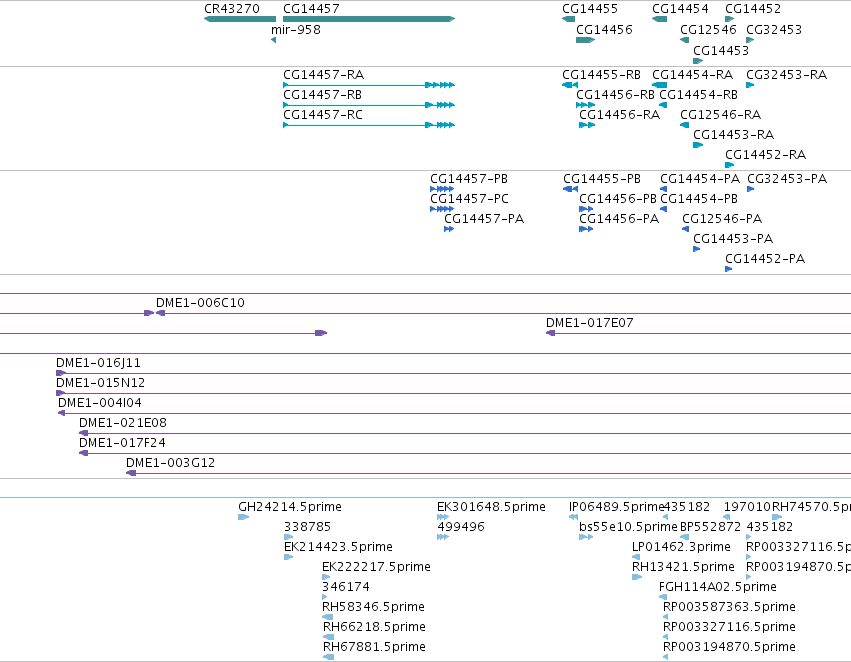This screenshot has height=662, width=851.
Task: Click the CG14454 gene label
Action: tap(680, 9)
